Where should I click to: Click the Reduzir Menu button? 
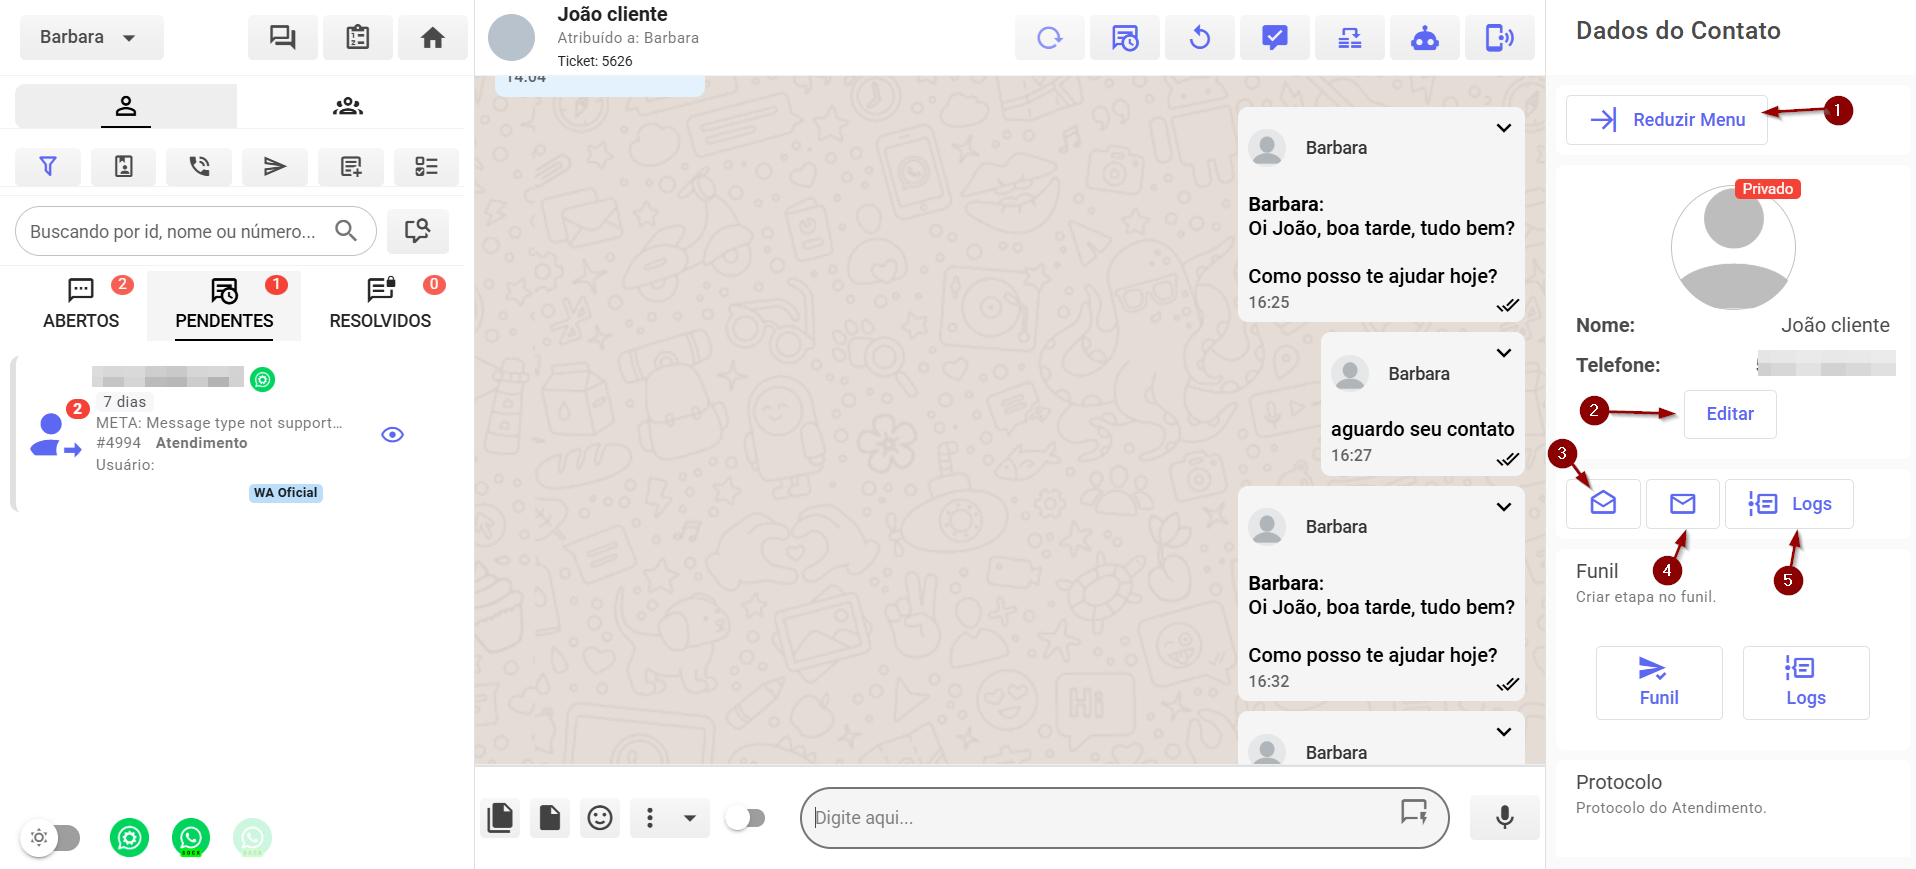[x=1667, y=120]
